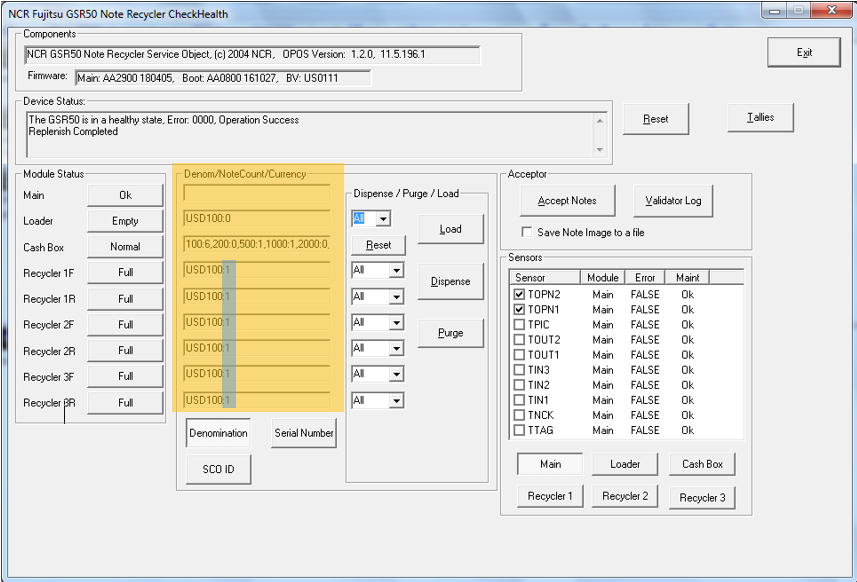857x582 pixels.
Task: Open the Recycler 2F row All dropdown
Action: click(x=396, y=322)
